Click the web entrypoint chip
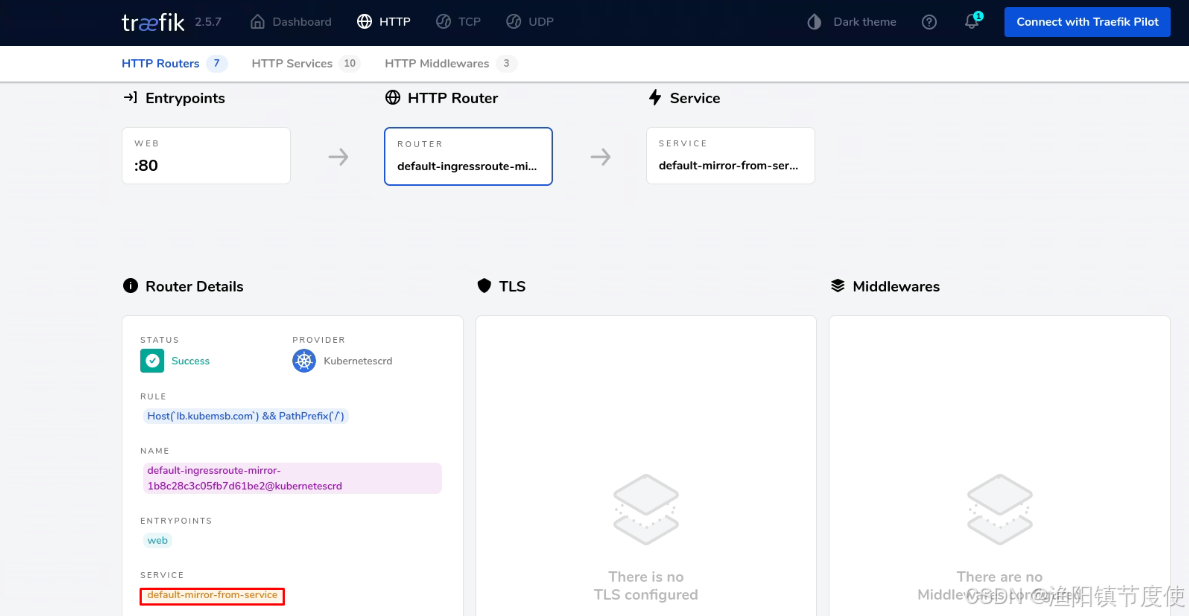The width and height of the screenshot is (1189, 616). coord(158,540)
